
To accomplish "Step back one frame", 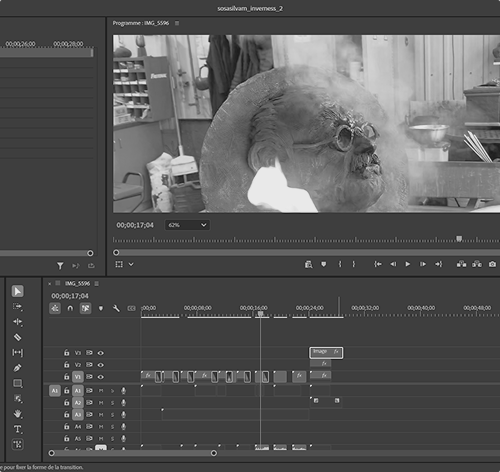I will [393, 264].
